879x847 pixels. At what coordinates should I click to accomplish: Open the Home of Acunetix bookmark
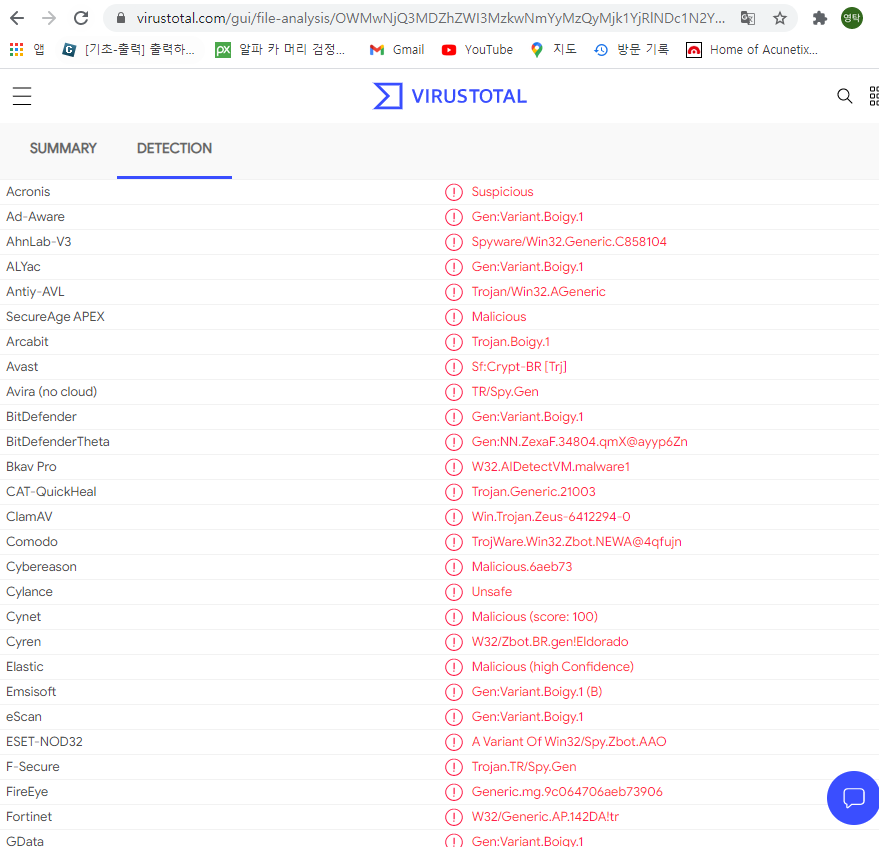coord(752,50)
